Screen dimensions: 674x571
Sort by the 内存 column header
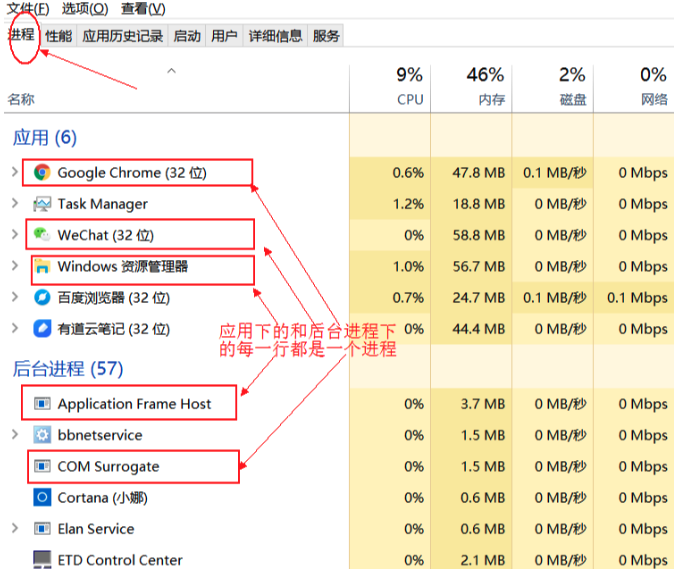tap(471, 88)
